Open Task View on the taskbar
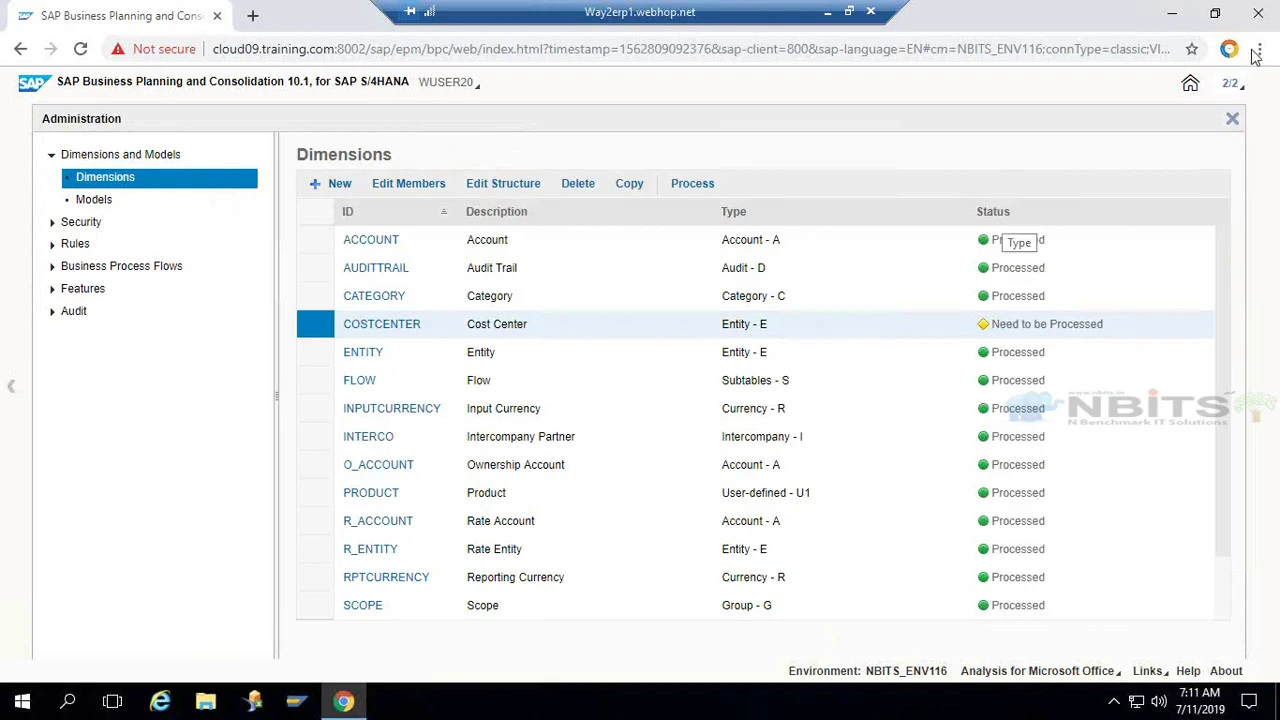1280x720 pixels. (112, 702)
